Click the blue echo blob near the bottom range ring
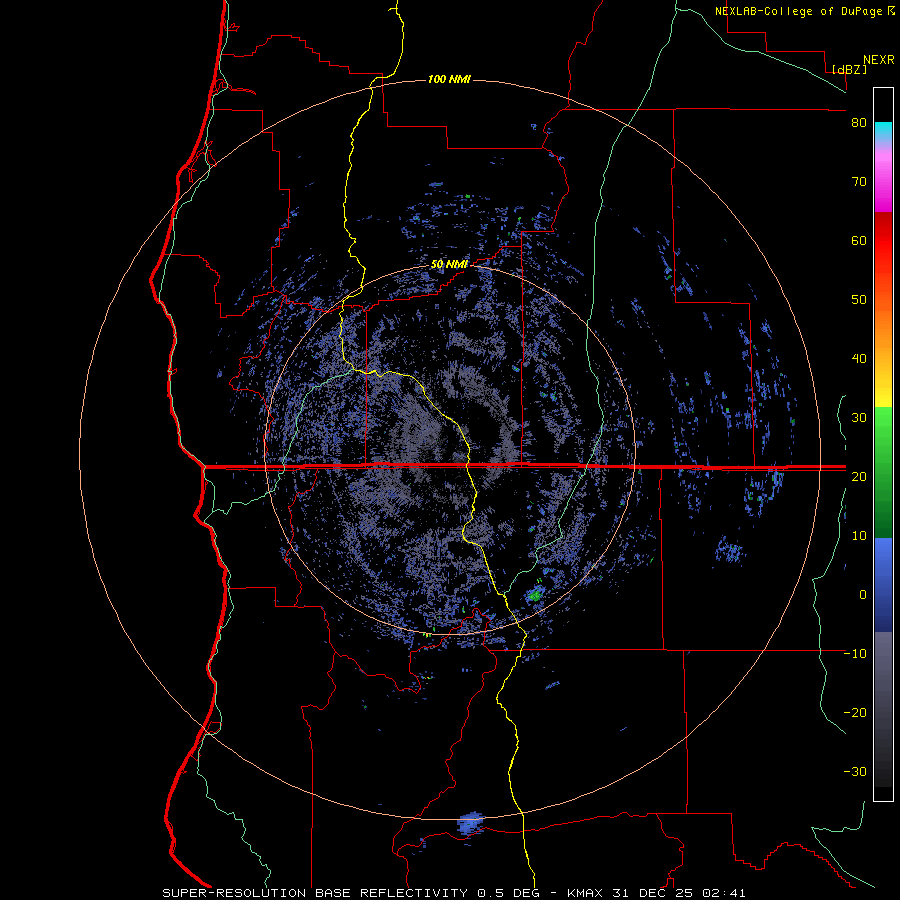The height and width of the screenshot is (900, 900). (x=471, y=824)
